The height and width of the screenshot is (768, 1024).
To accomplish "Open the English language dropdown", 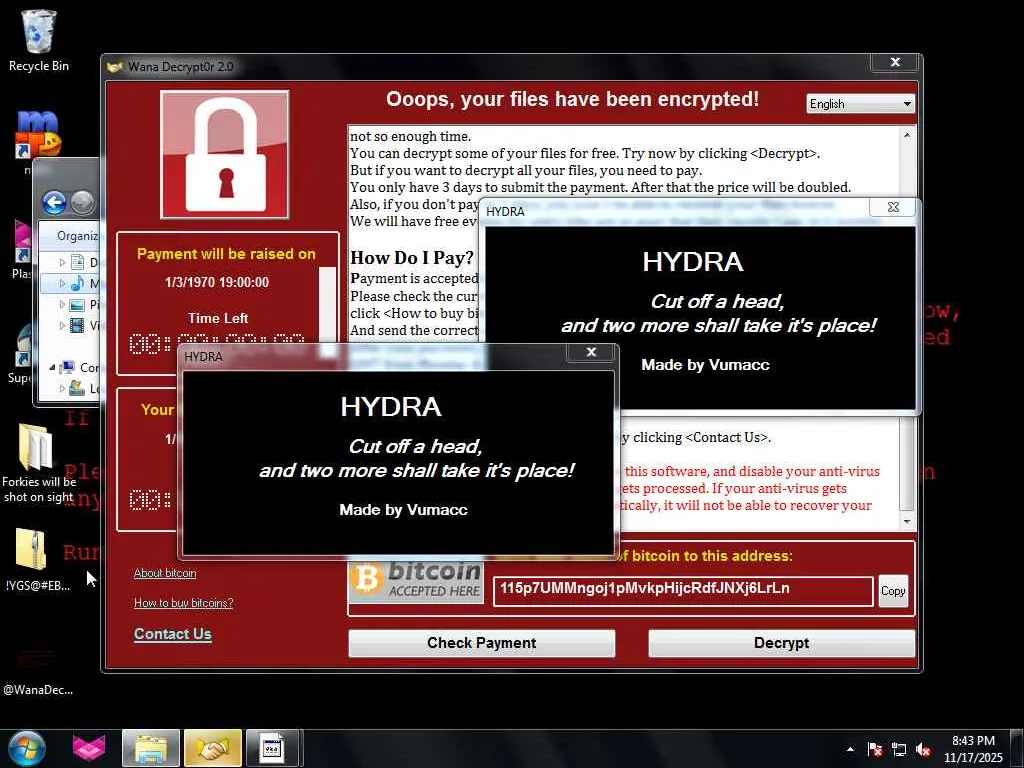I will click(861, 104).
